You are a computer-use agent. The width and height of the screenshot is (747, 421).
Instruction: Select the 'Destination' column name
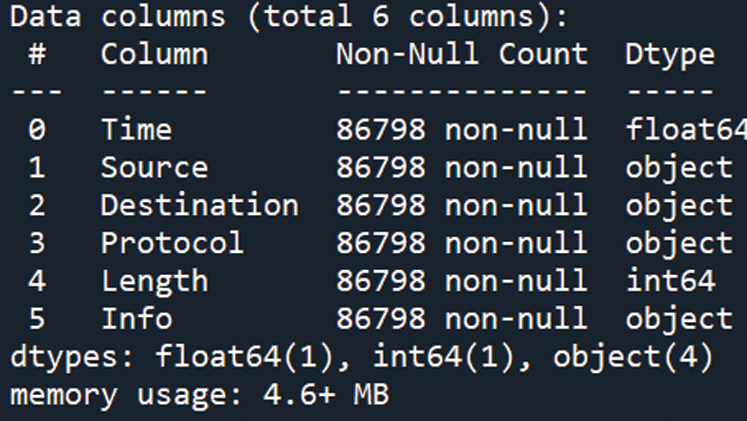tap(199, 205)
